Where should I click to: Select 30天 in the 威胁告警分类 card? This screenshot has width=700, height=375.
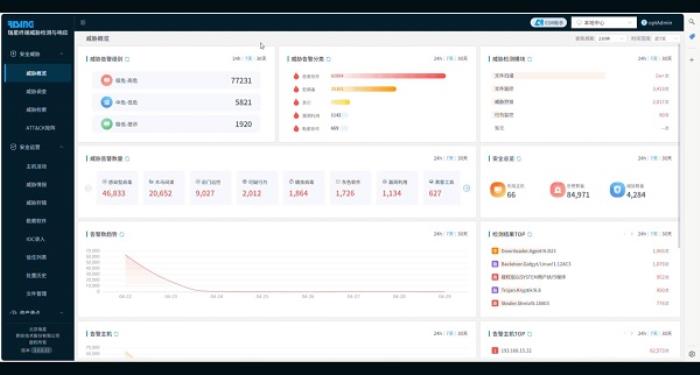[462, 58]
